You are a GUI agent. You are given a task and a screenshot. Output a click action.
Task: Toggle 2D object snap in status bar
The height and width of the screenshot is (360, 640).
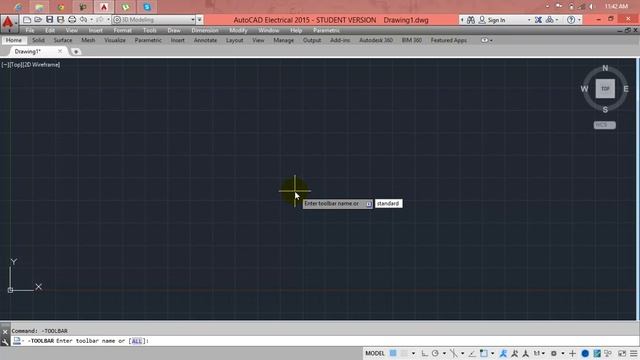coord(484,353)
